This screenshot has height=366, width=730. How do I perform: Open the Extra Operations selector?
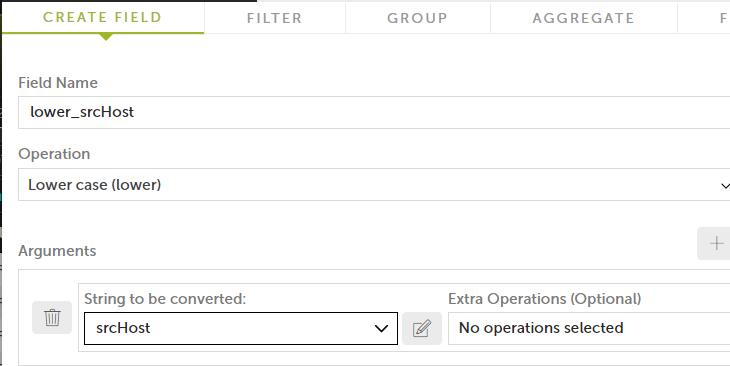point(589,328)
